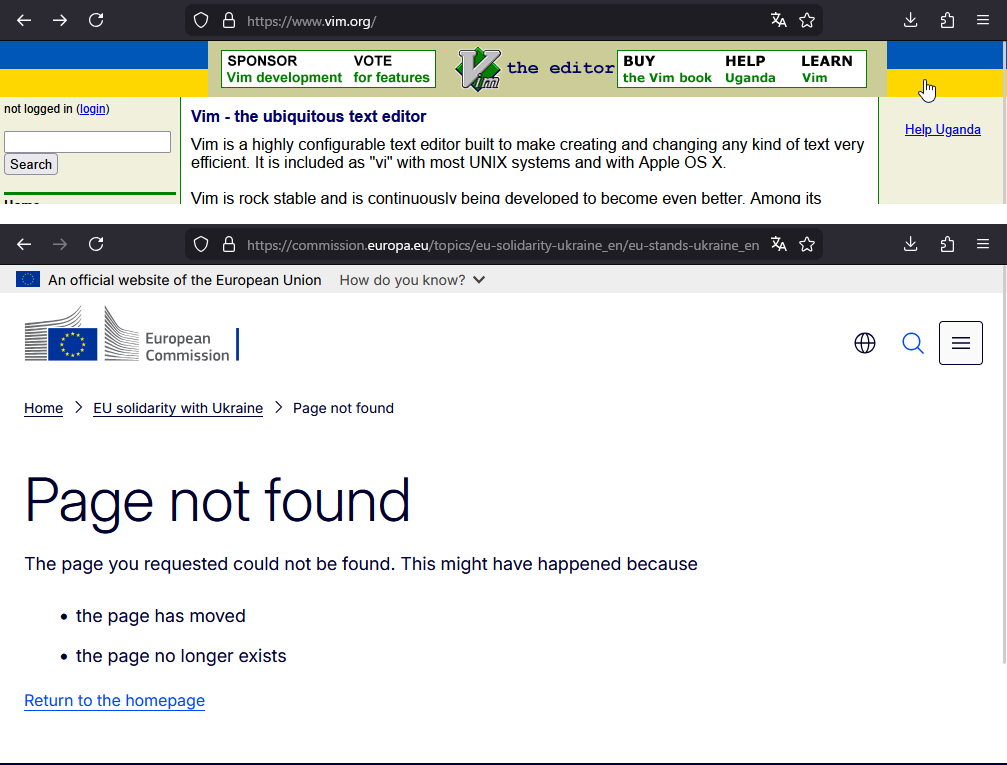
Task: Click padlock icon in vim.org address bar
Action: (x=229, y=21)
